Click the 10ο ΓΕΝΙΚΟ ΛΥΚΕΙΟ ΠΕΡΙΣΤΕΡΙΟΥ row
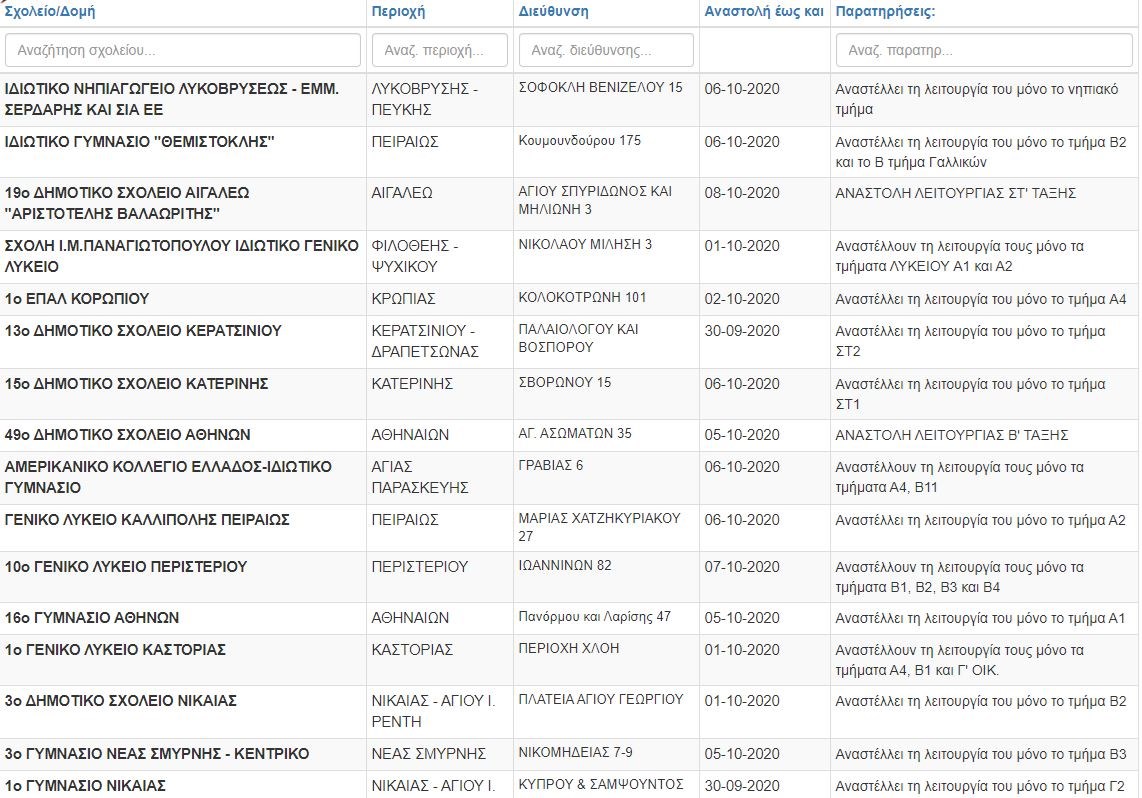Screen dimensions: 1142x798 point(126,567)
